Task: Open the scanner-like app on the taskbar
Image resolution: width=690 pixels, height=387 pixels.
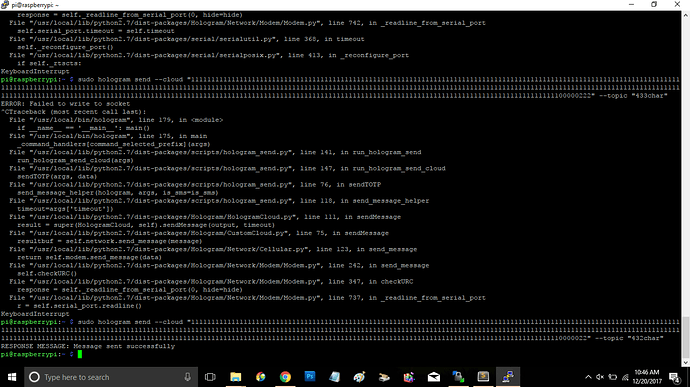Action: tap(384, 377)
